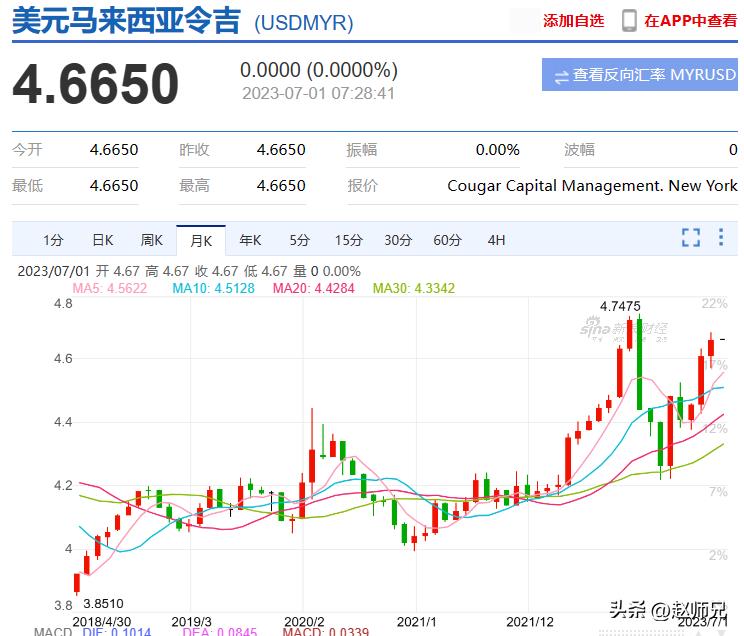
Task: Show the 5分 interval chart
Action: click(300, 240)
